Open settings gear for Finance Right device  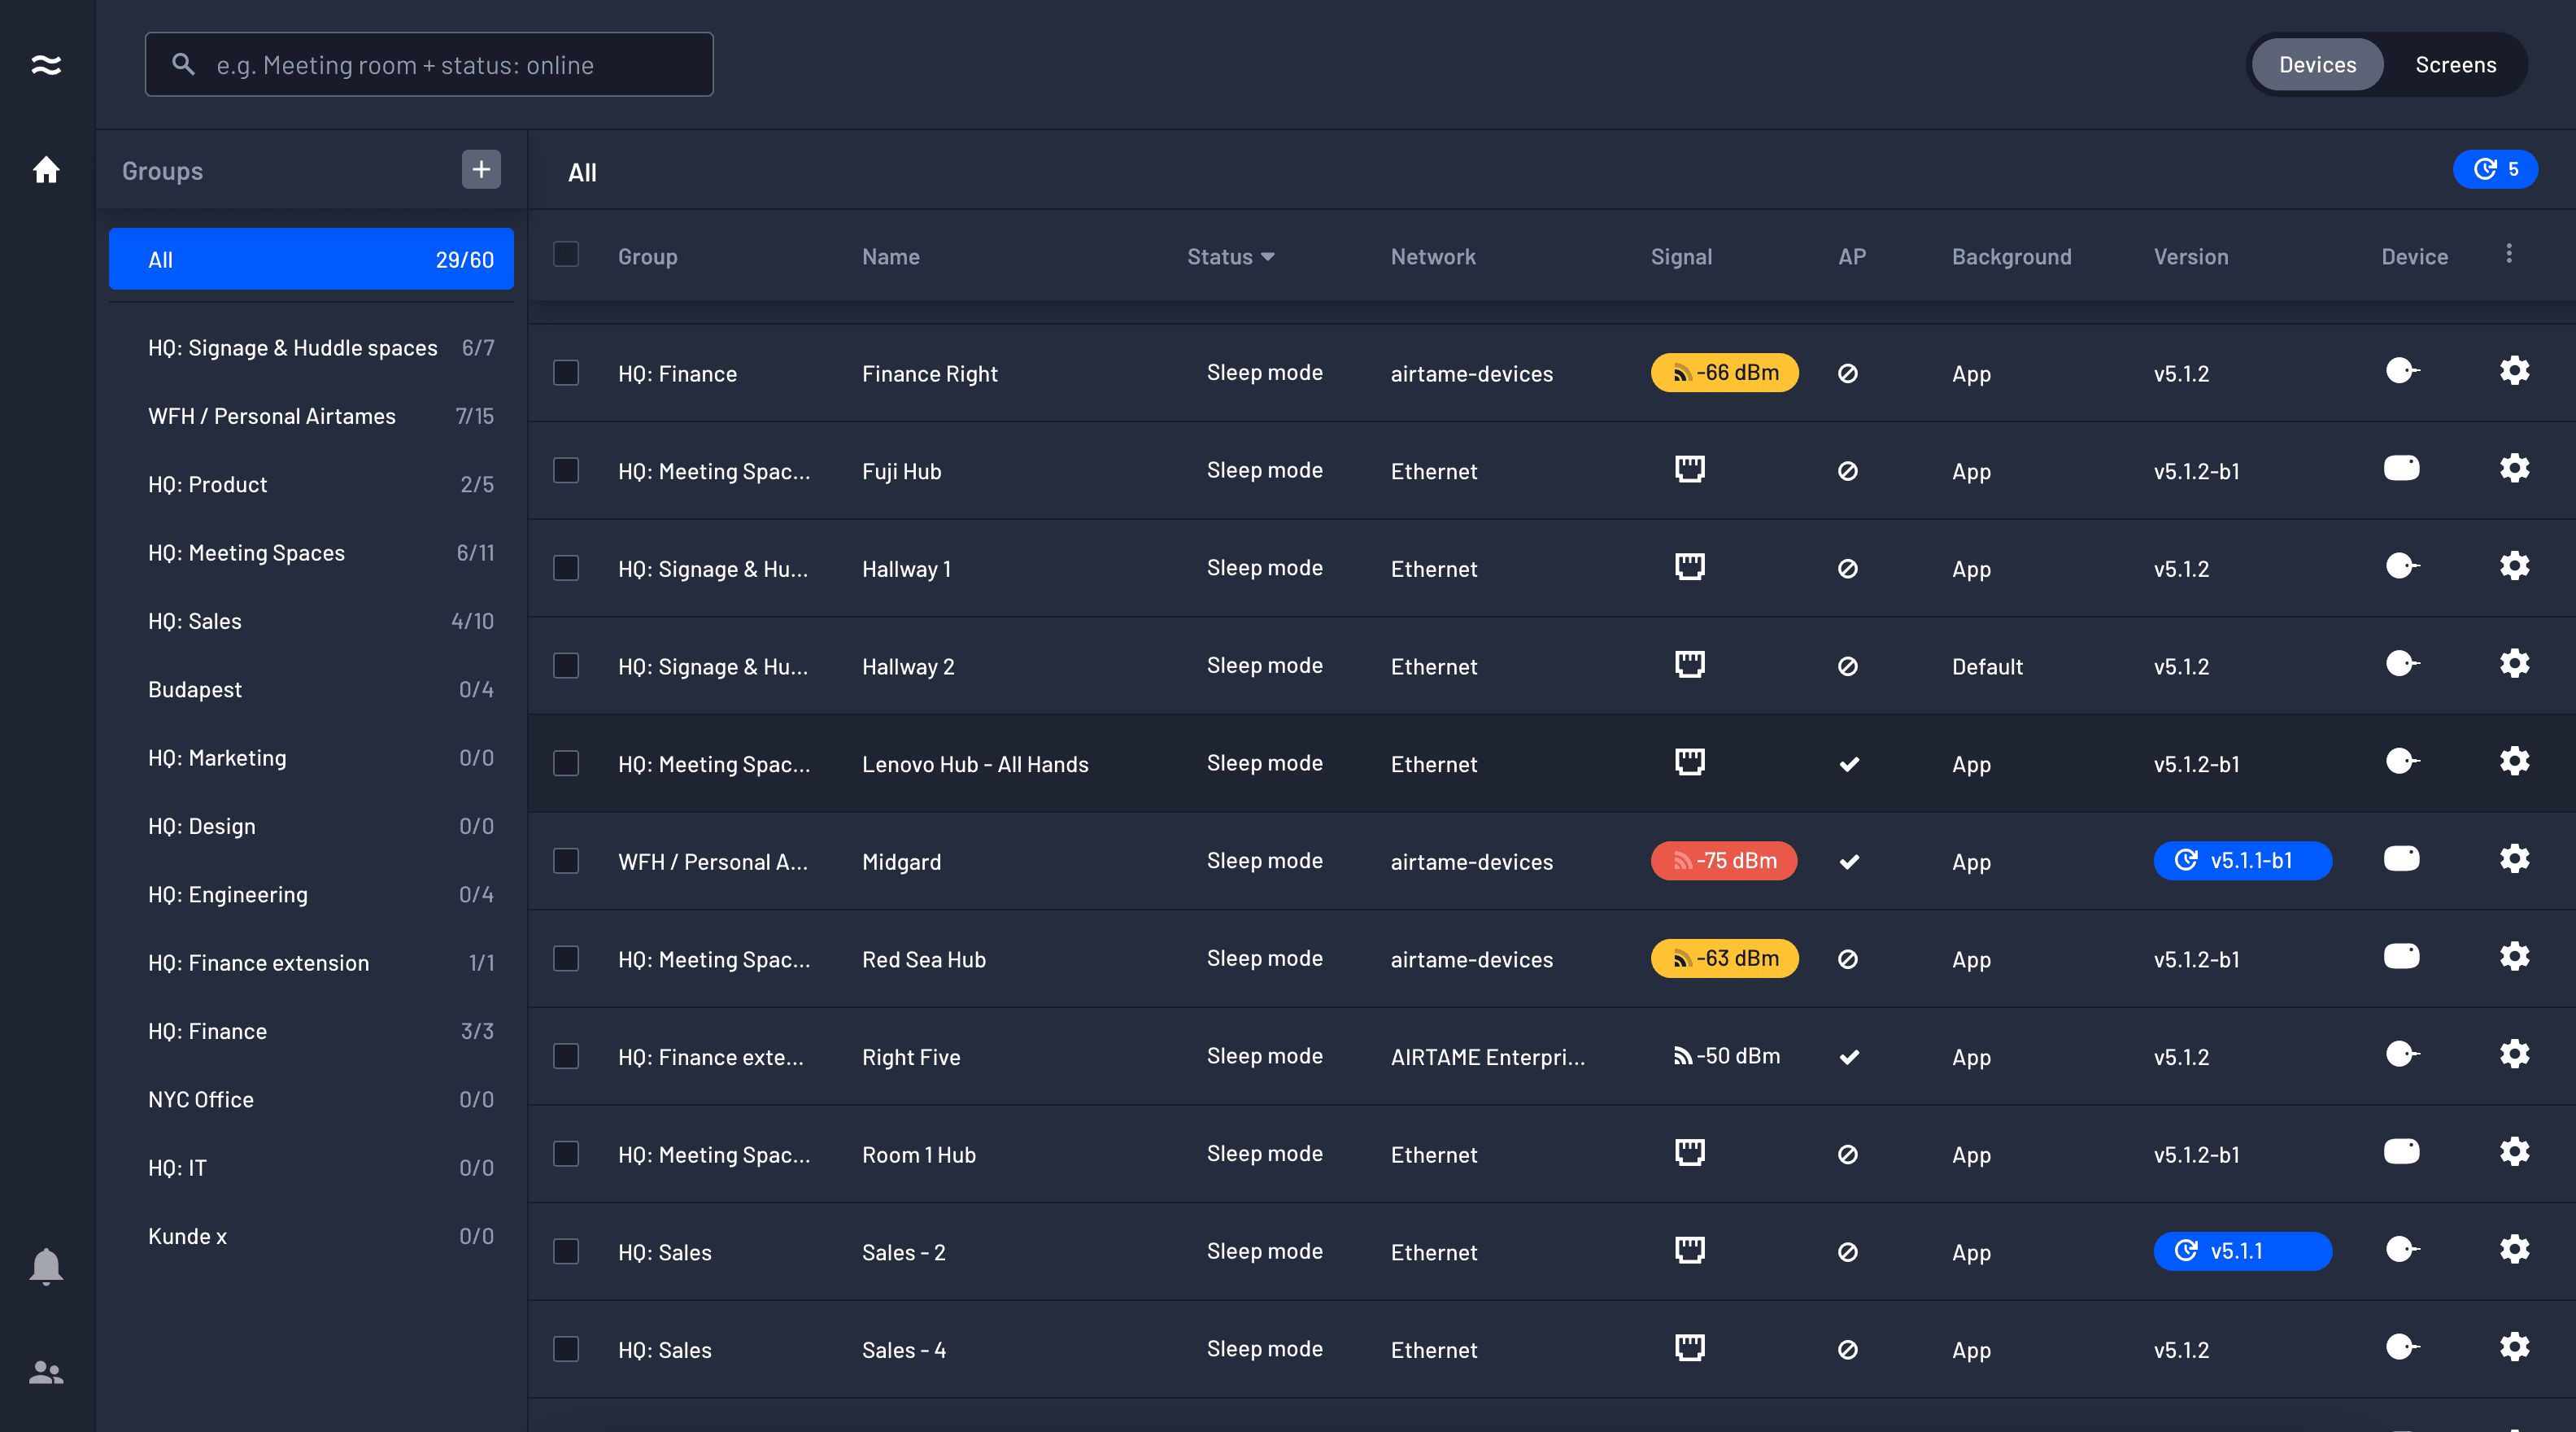(2515, 370)
